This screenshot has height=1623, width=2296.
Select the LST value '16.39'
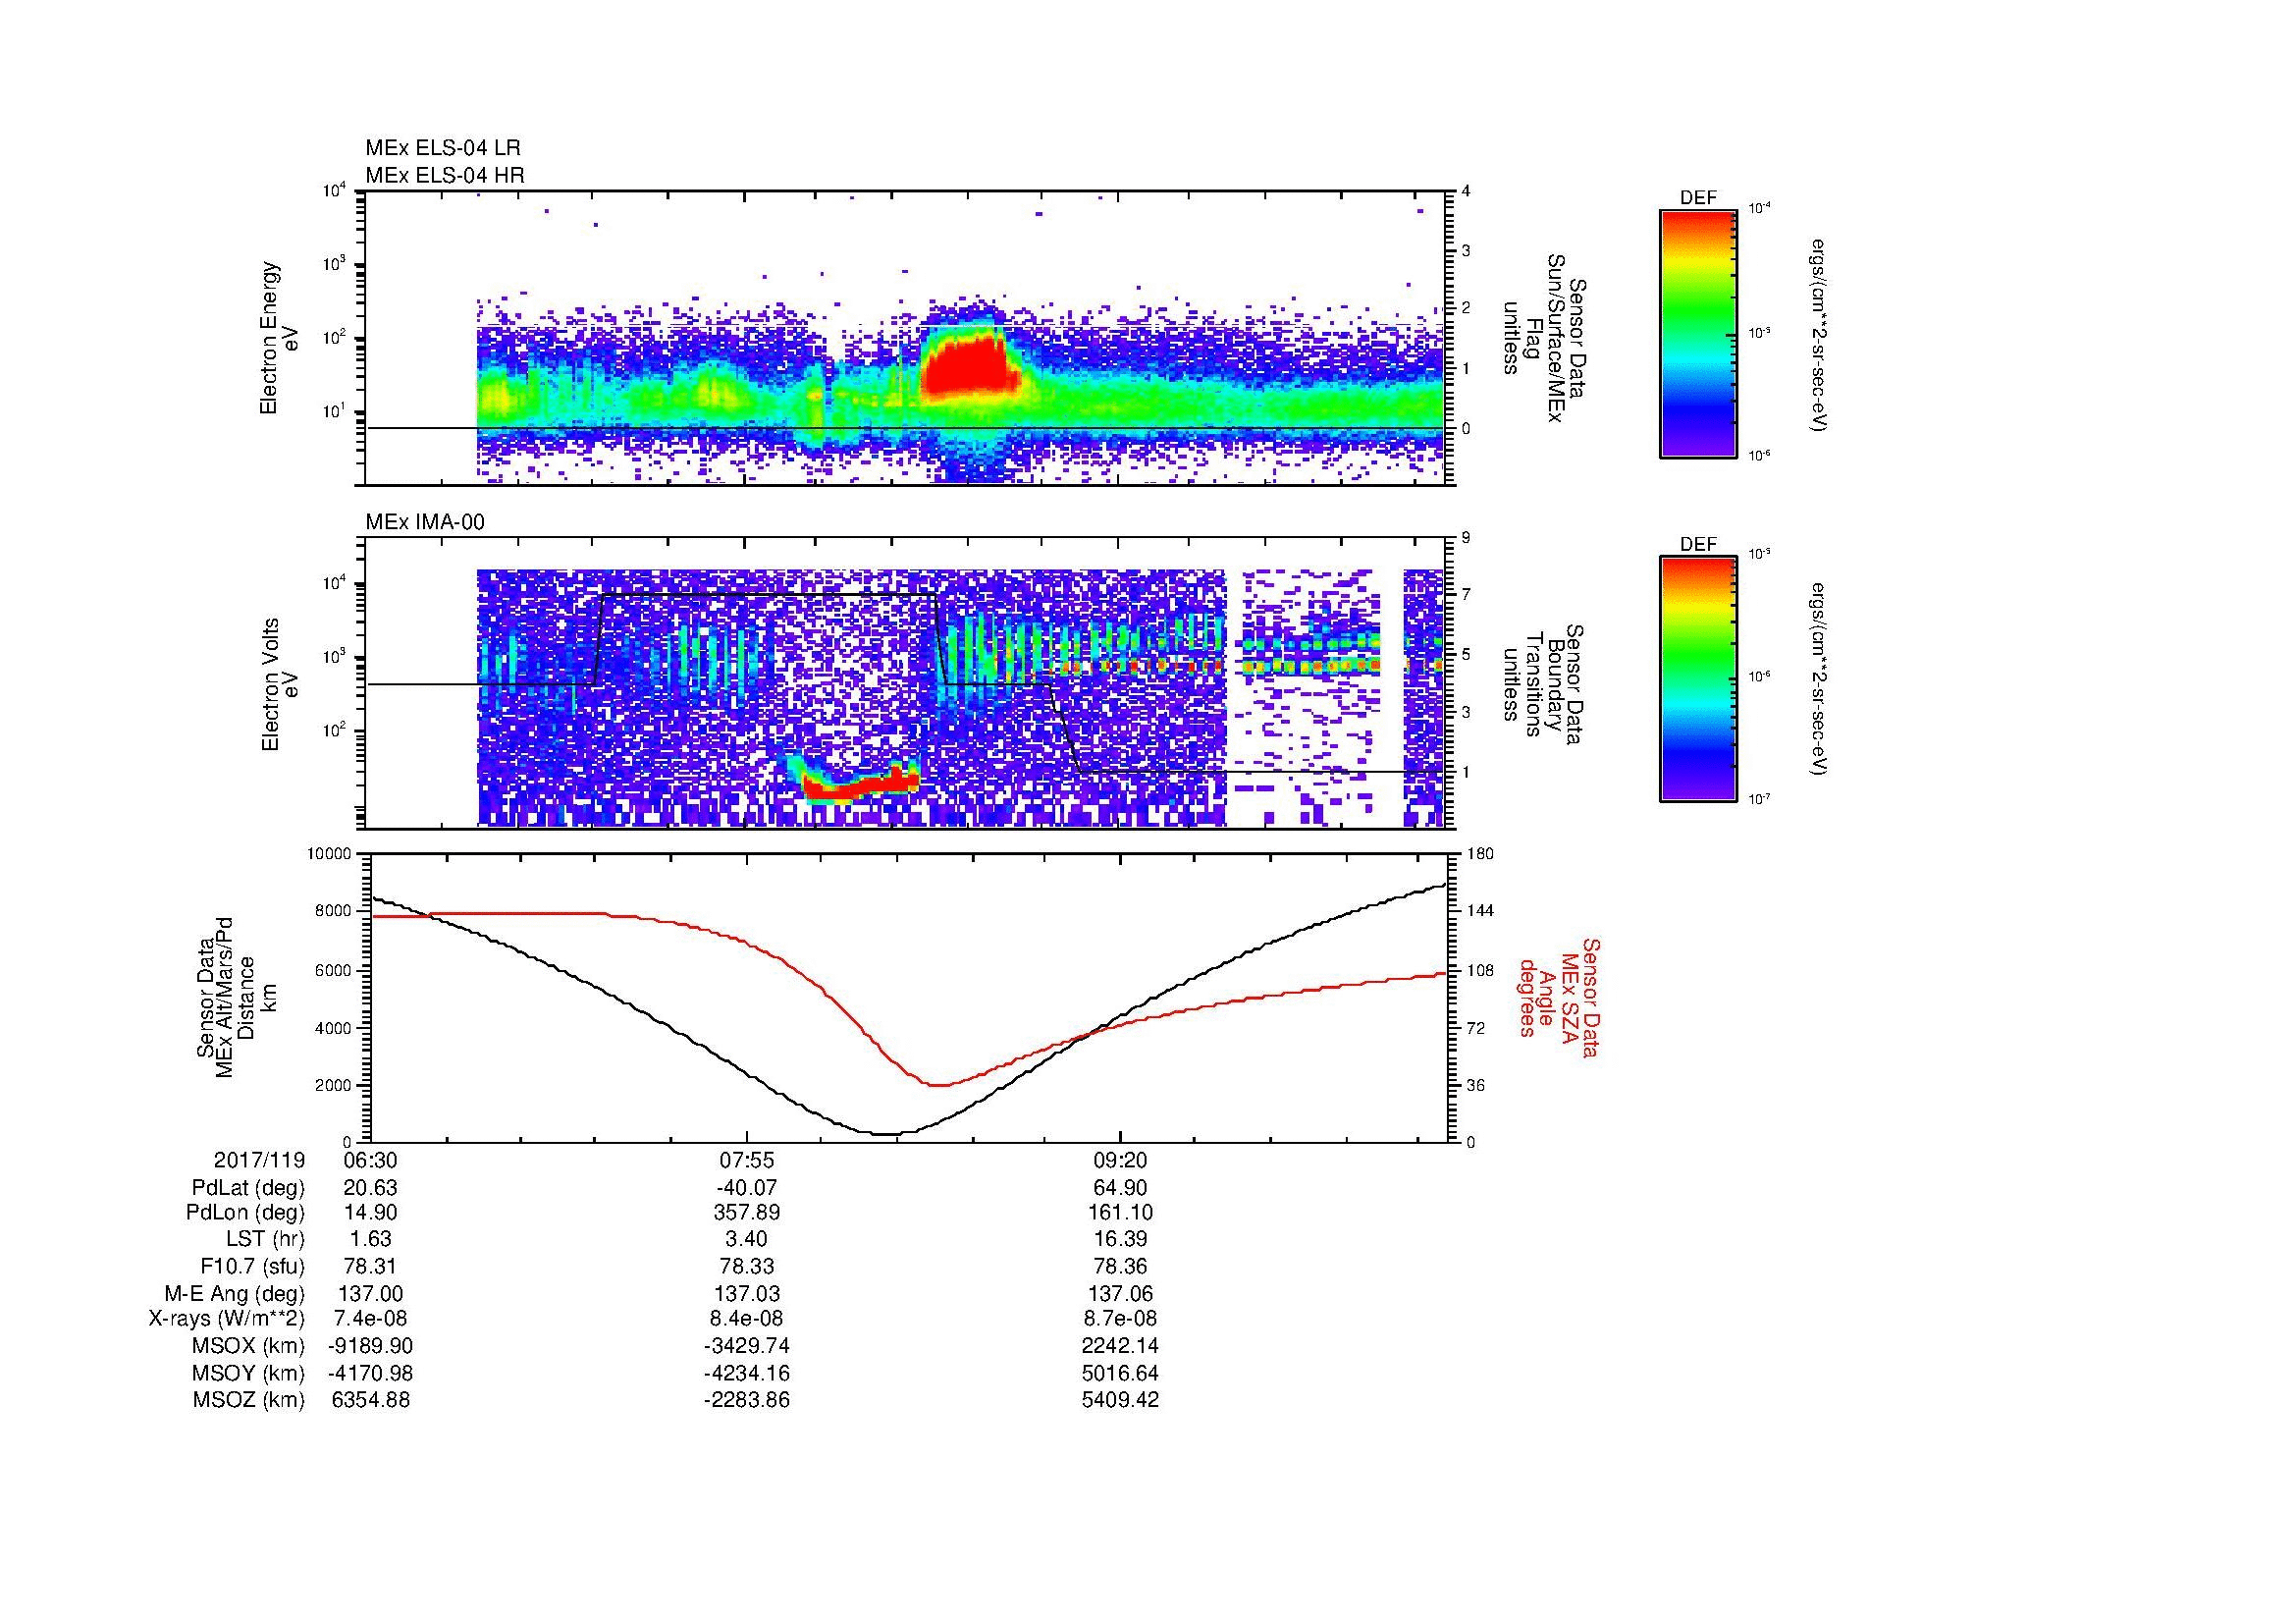pyautogui.click(x=1120, y=1239)
